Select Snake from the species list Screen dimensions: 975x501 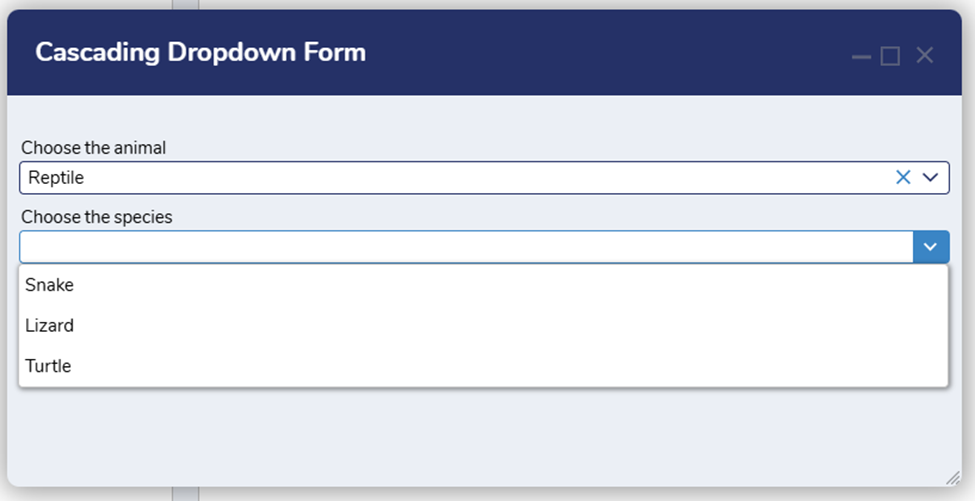tap(50, 285)
